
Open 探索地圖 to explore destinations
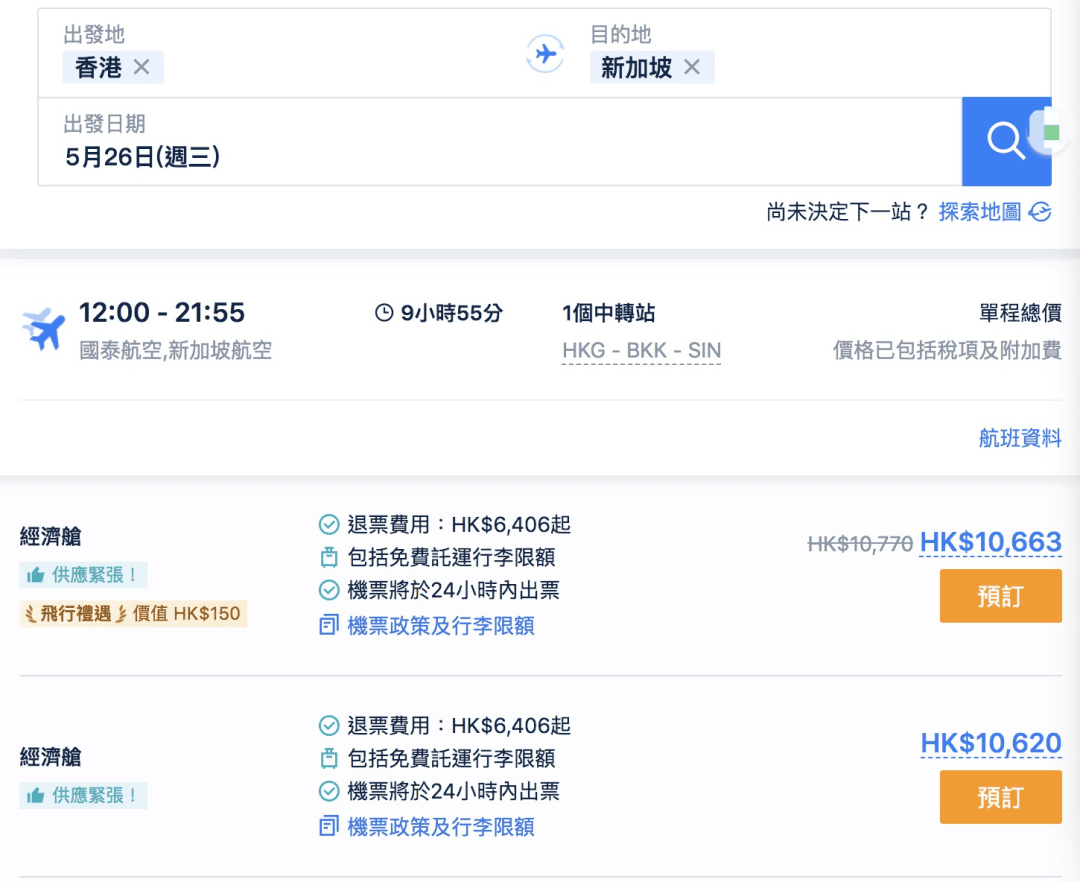pos(978,212)
